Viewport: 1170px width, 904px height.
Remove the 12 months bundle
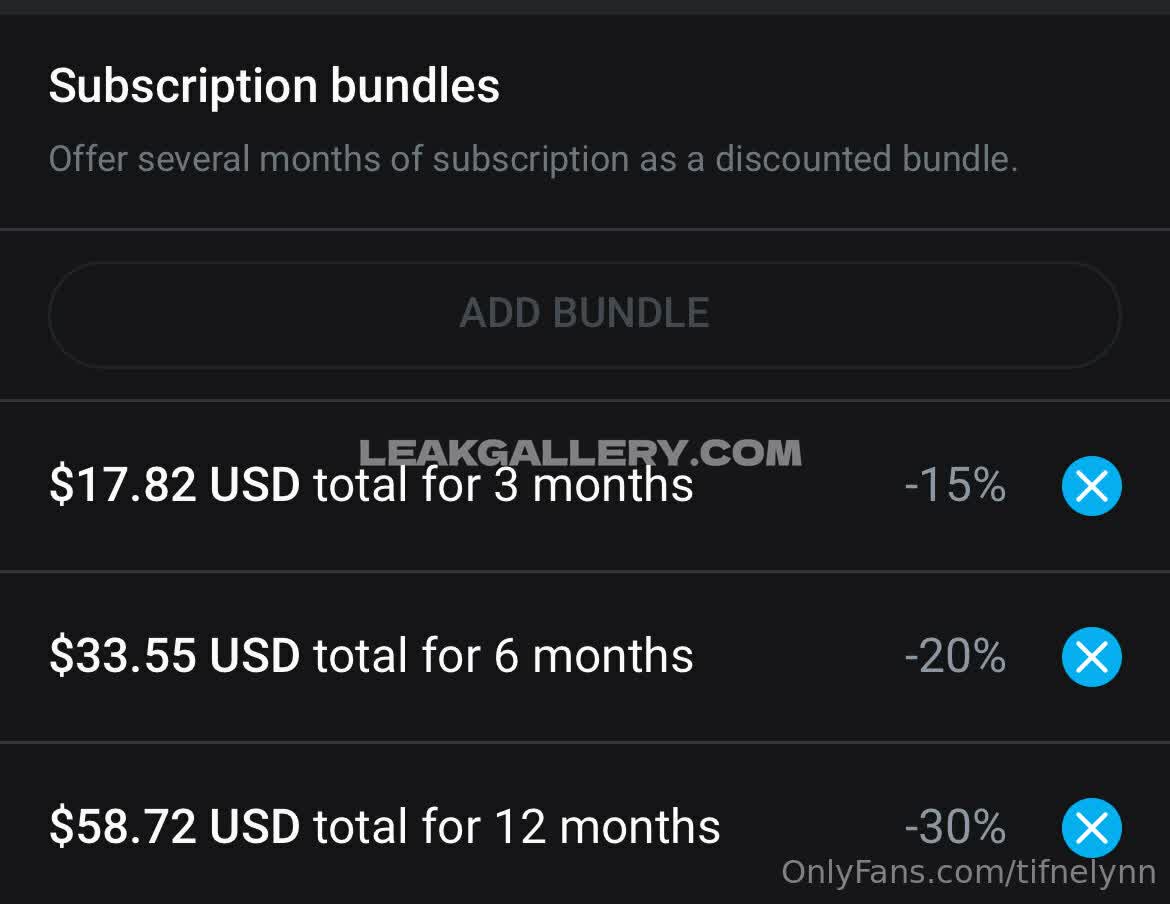point(1091,828)
